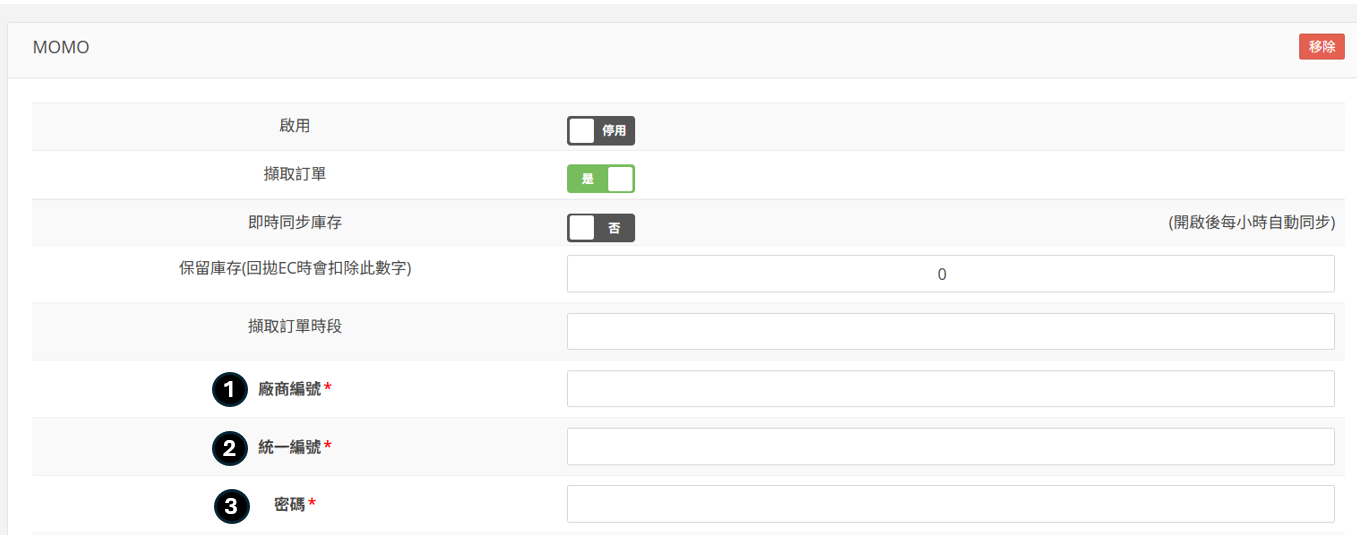Click the numbered badge 2 icon
Viewport: 1357px width, 535px height.
tap(229, 448)
